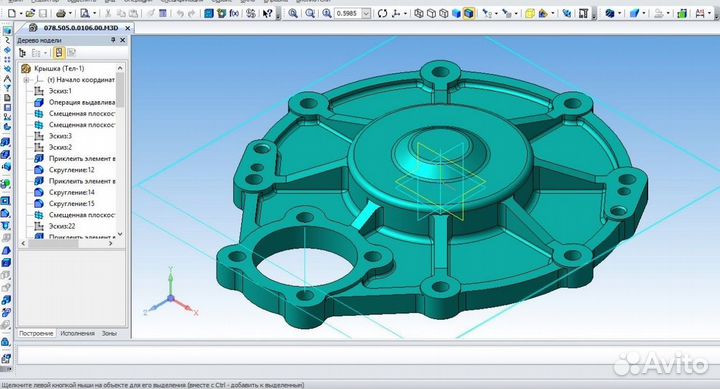
Task: Toggle the yellow cube icon in the top toolbar
Action: pyautogui.click(x=529, y=13)
